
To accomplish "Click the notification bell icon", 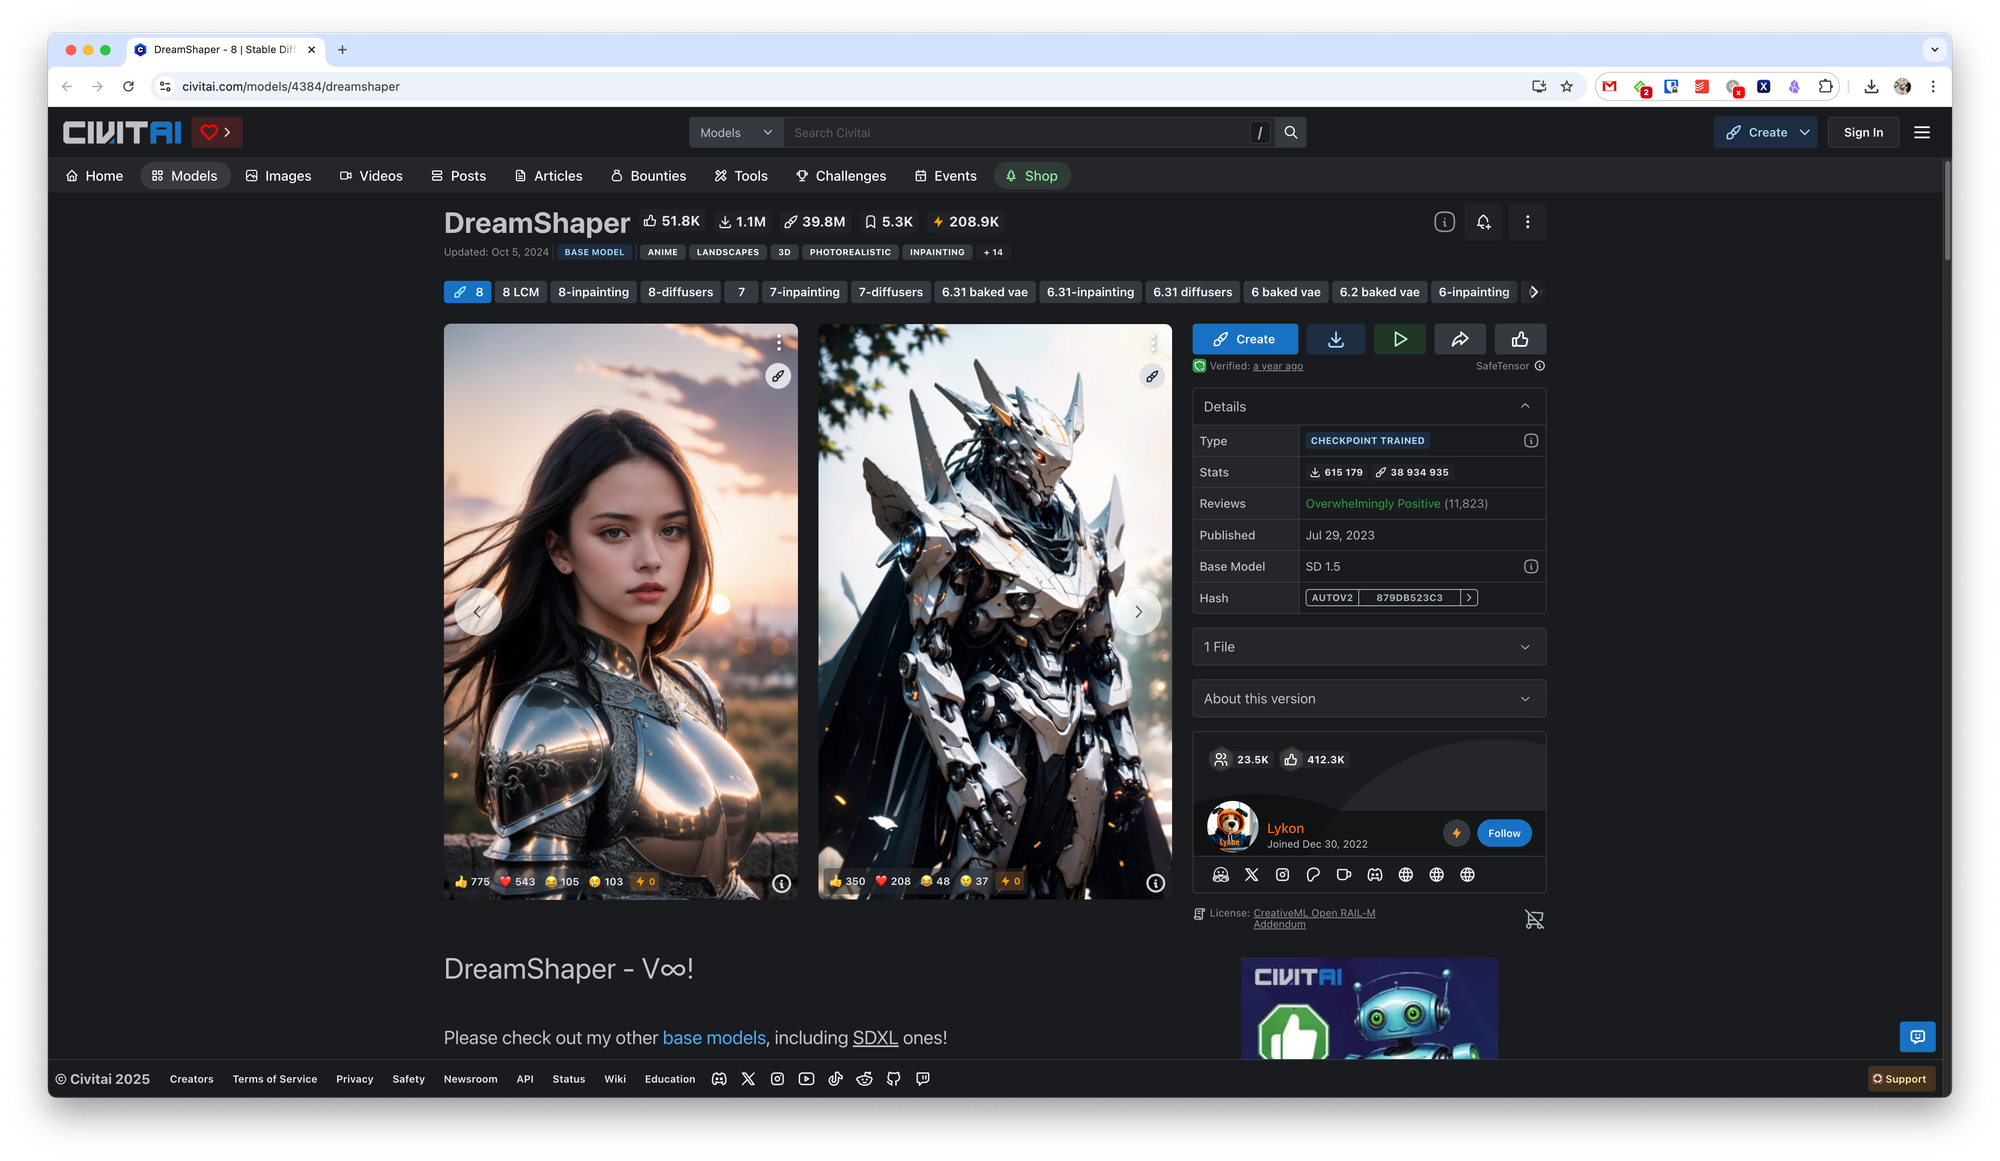I will pos(1483,222).
